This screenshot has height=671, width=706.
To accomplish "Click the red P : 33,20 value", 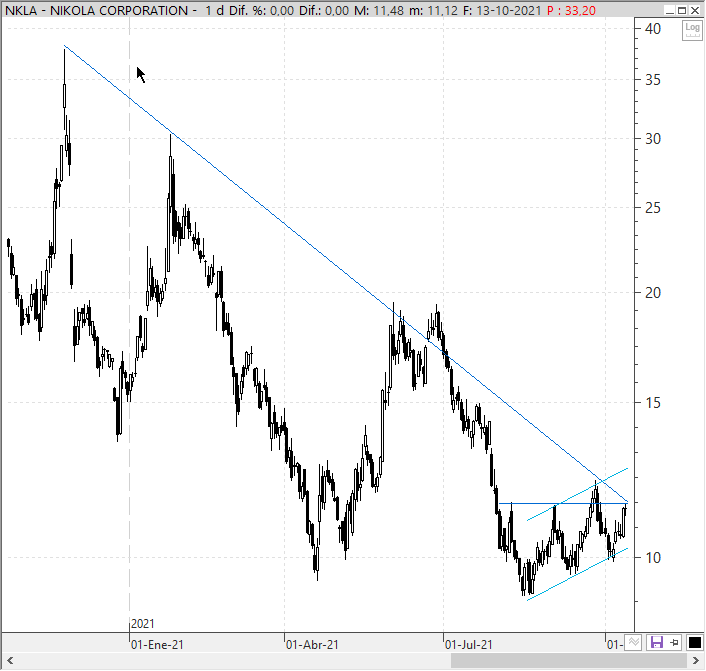I will tap(571, 10).
